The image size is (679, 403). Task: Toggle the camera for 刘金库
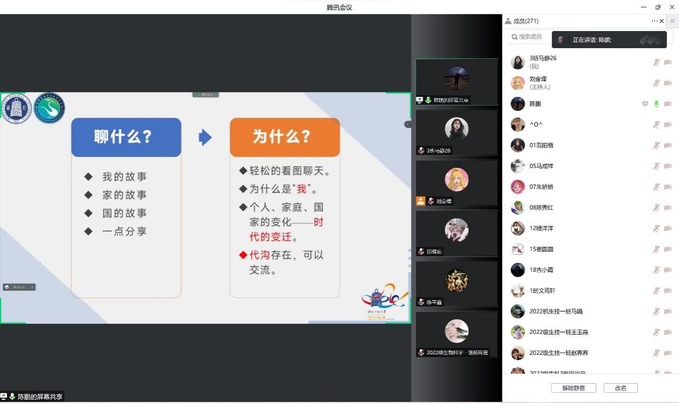[667, 83]
